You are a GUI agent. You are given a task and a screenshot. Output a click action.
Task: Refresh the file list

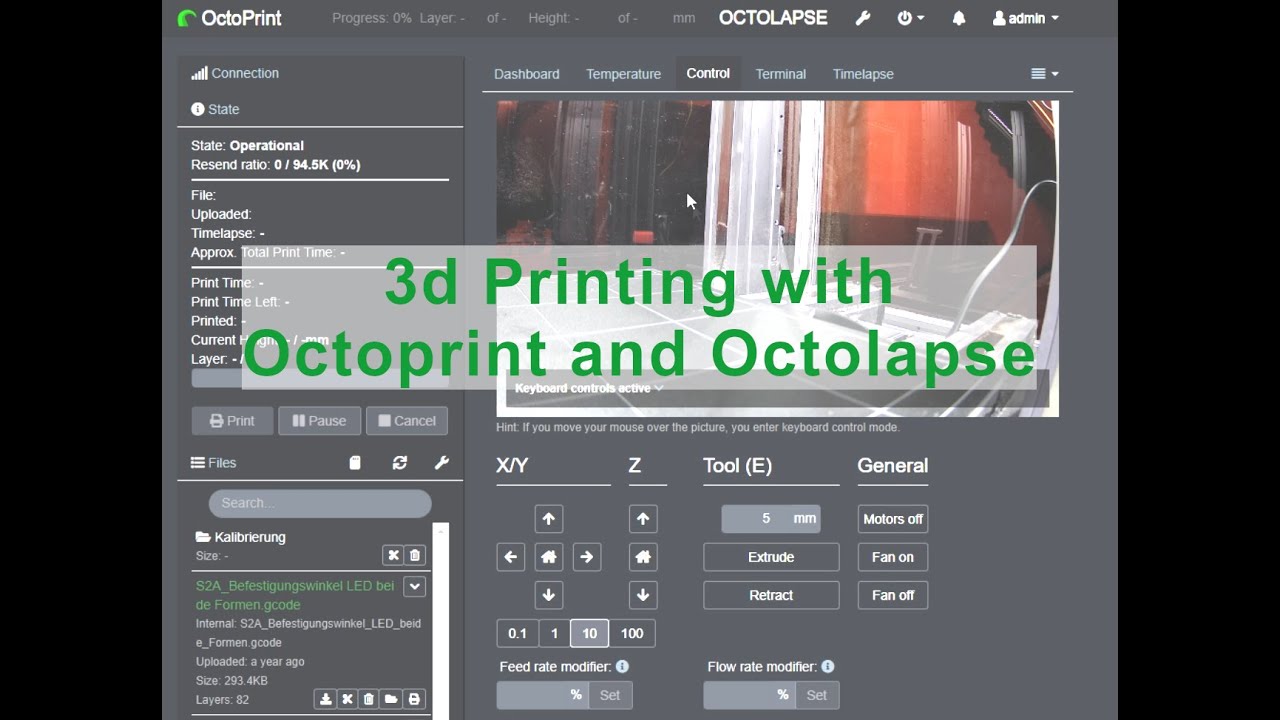(x=400, y=463)
